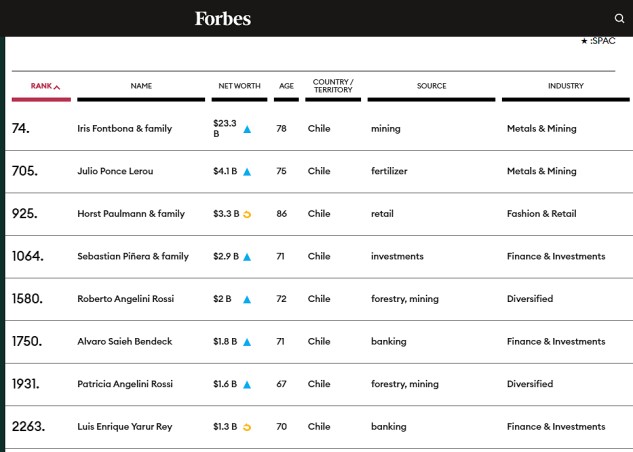Click blue up arrow beside $2.9 B
The image size is (633, 452).
click(247, 257)
